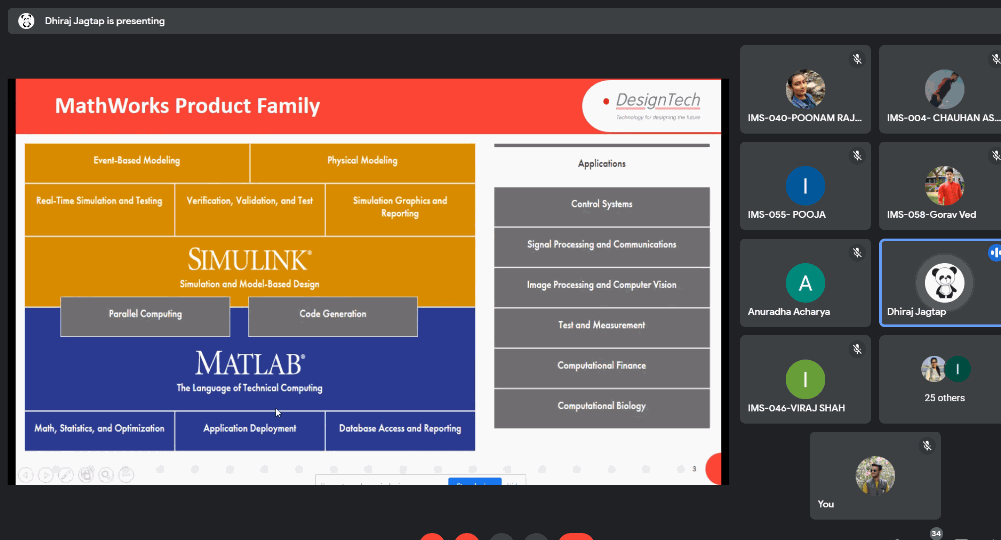Select the pen tool in slideshow controls
1001x540 pixels.
pyautogui.click(x=66, y=474)
